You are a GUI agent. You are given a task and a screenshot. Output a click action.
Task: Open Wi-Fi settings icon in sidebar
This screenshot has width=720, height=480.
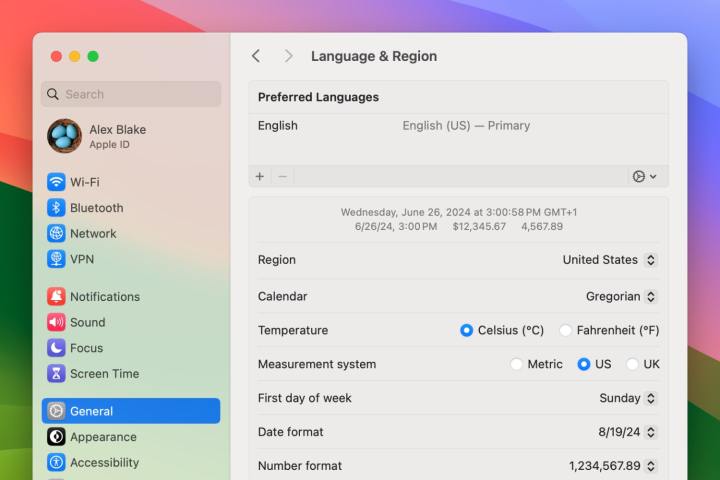tap(56, 182)
